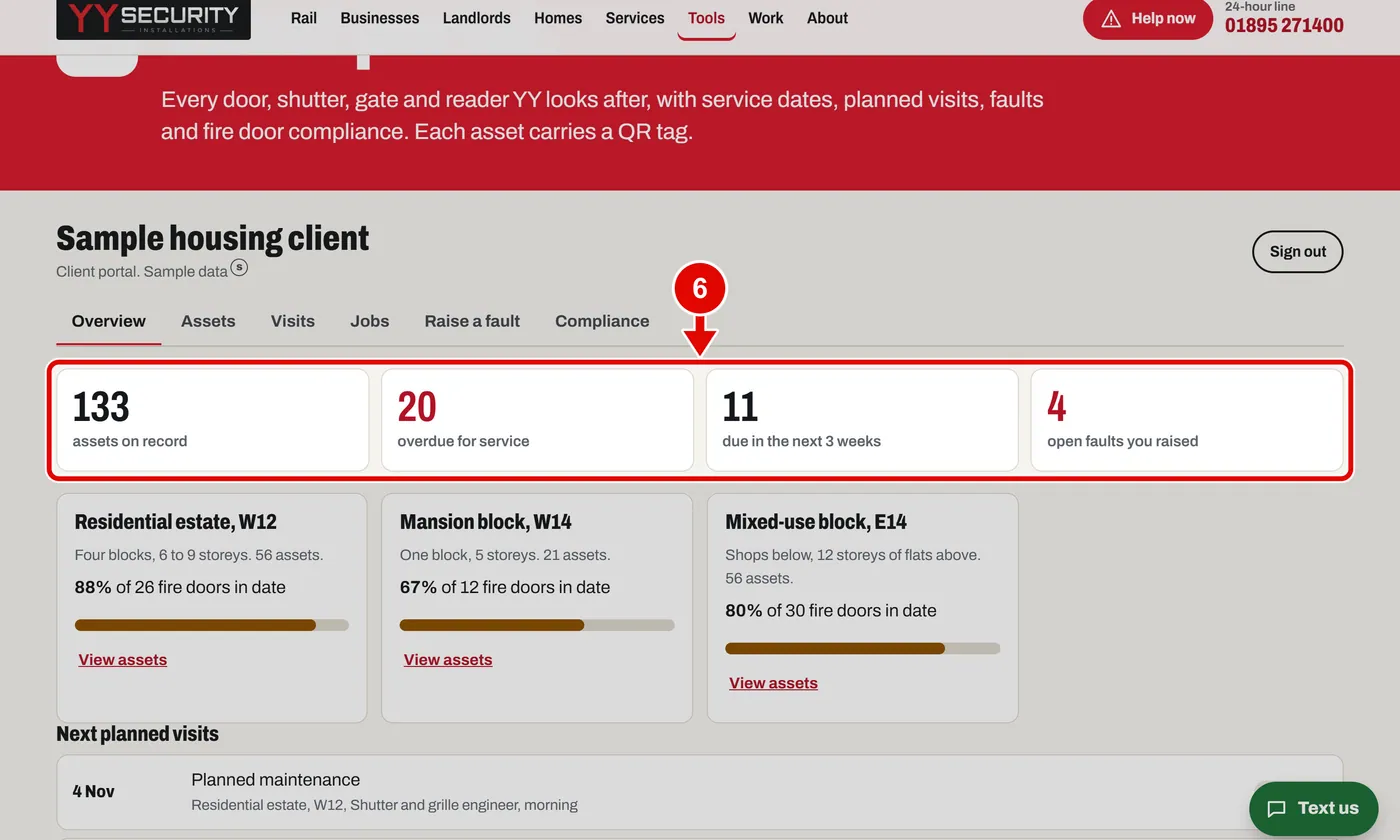This screenshot has width=1400, height=840.
Task: Click the 4 Nov Planned maintenance visit row
Action: (x=700, y=792)
